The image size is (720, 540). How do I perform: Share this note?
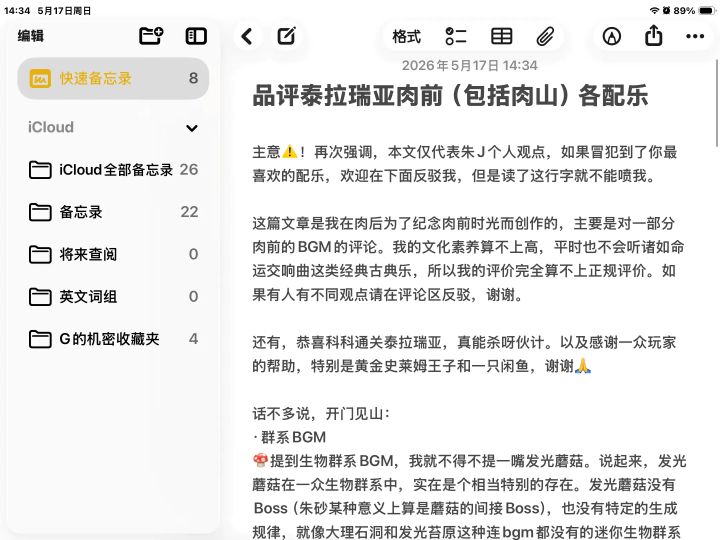coord(653,35)
